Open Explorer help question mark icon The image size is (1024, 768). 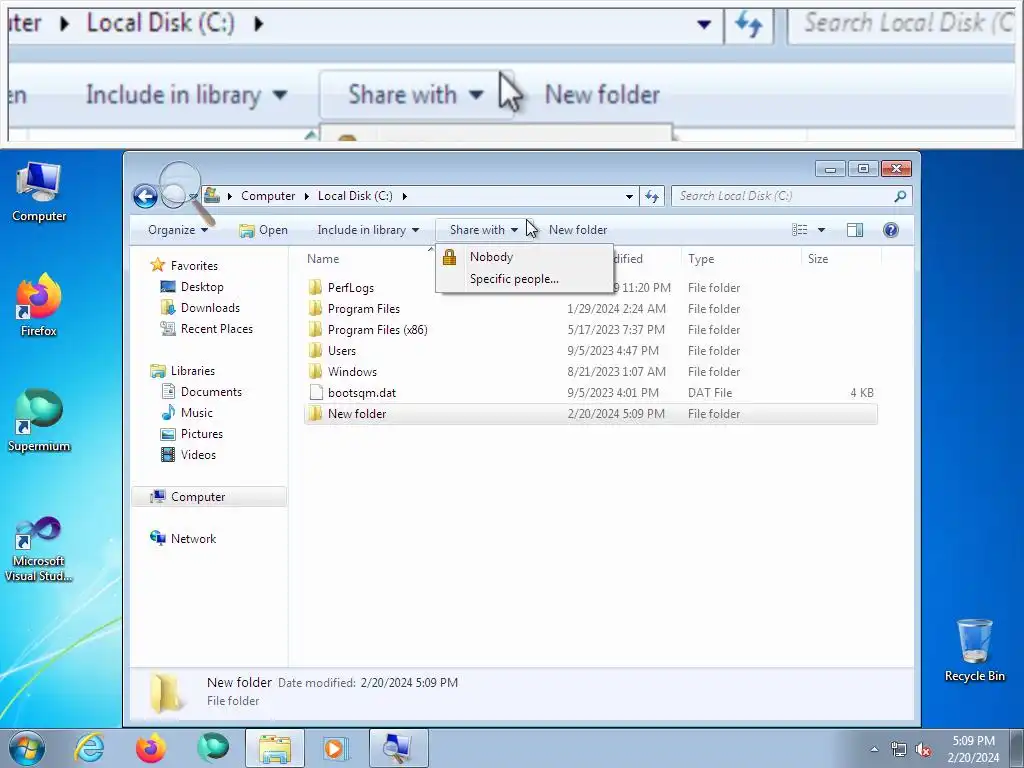891,230
